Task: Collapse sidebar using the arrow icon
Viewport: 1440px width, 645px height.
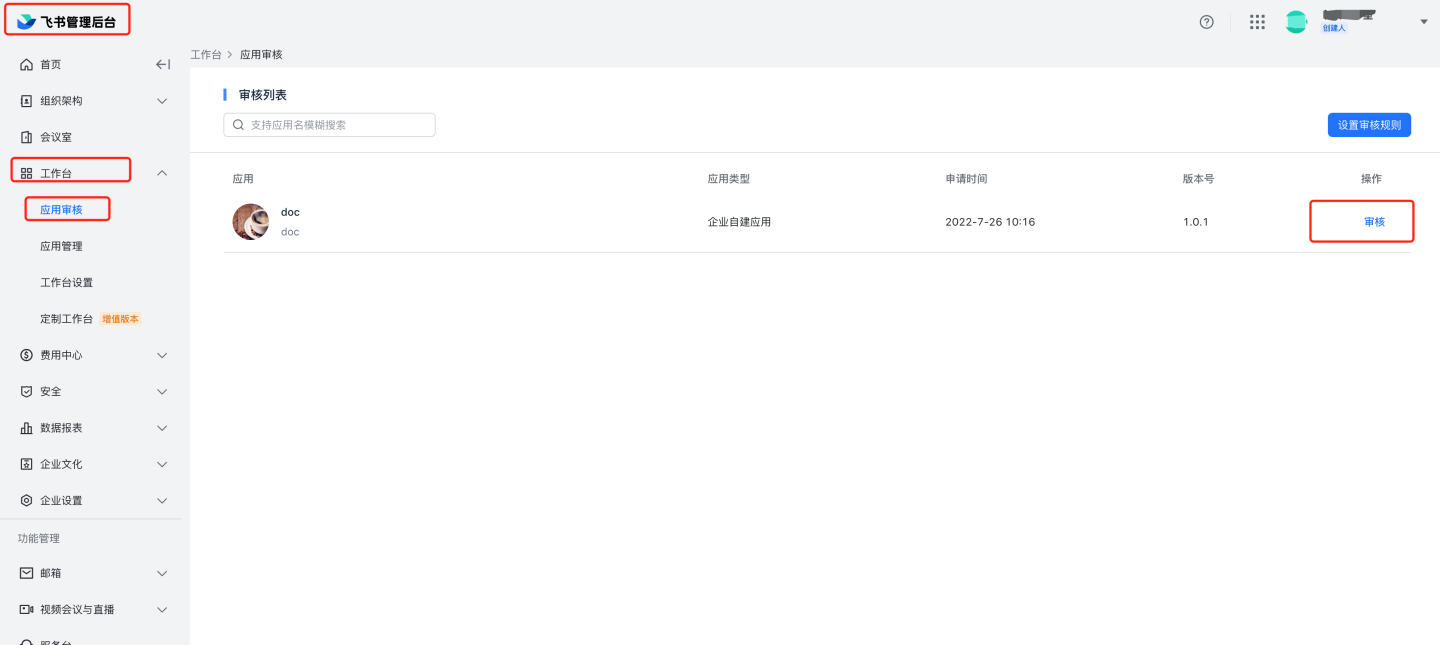Action: point(162,65)
